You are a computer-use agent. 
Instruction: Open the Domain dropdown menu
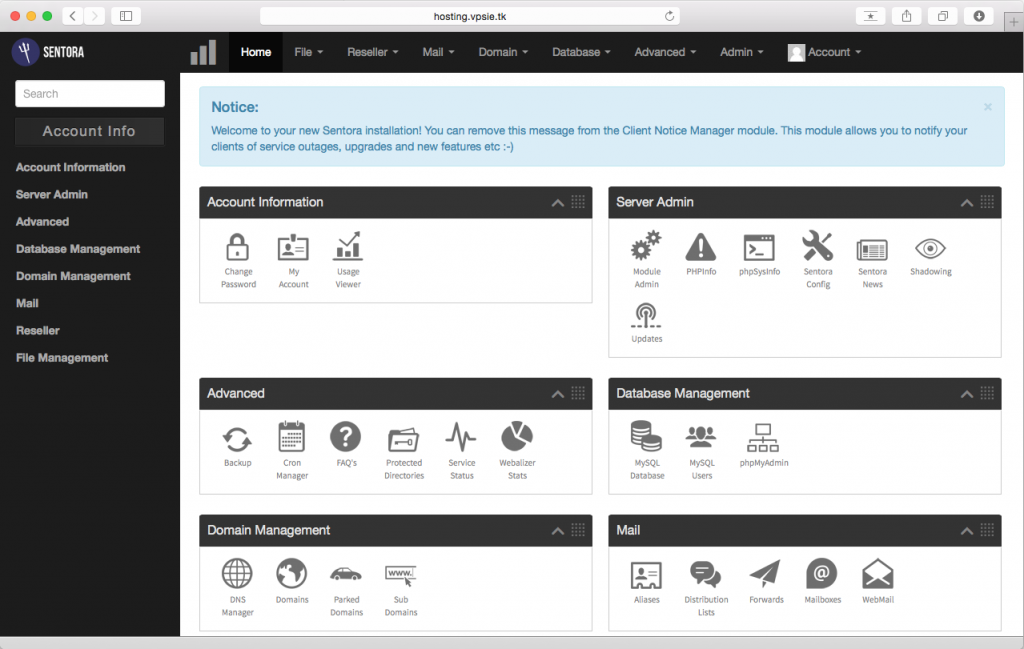(503, 52)
